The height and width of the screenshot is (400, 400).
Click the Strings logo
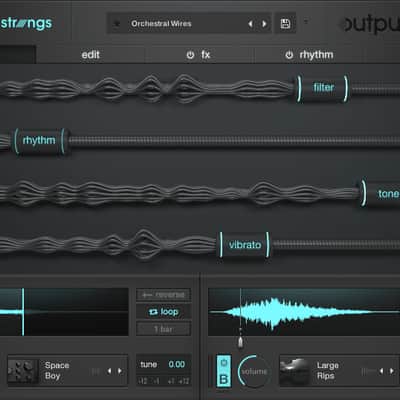[x=26, y=24]
